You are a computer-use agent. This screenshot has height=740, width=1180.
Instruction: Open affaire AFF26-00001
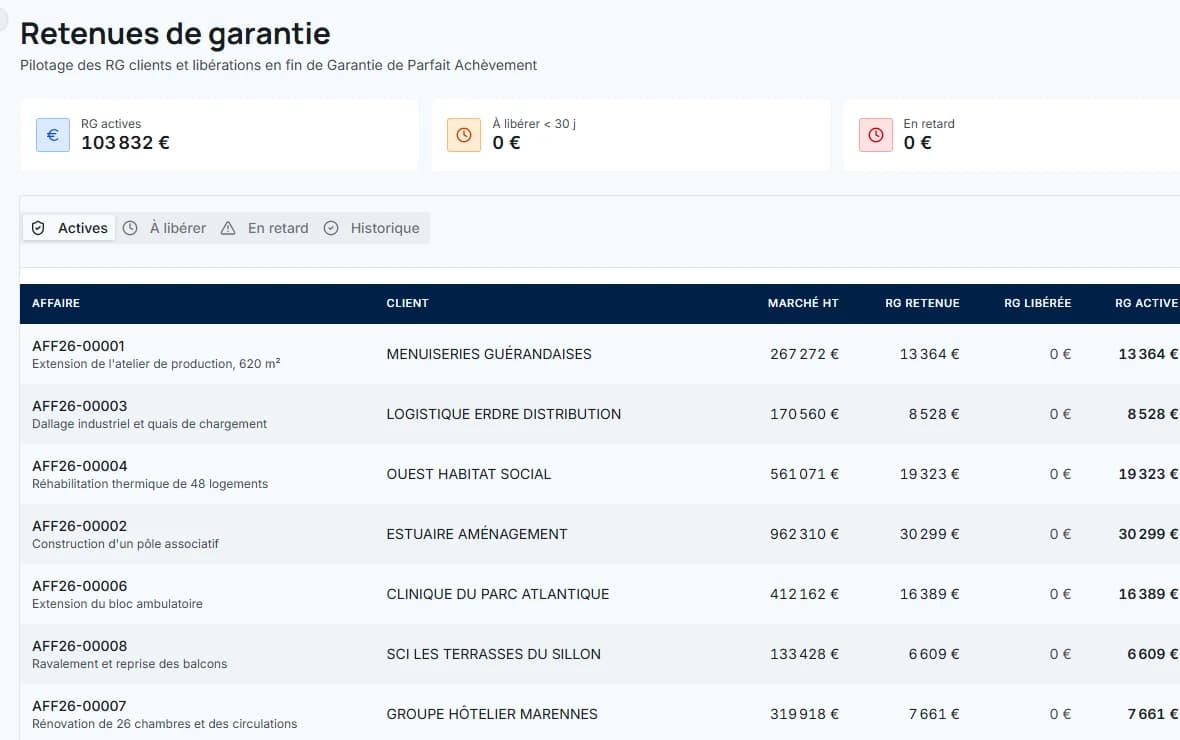point(78,346)
